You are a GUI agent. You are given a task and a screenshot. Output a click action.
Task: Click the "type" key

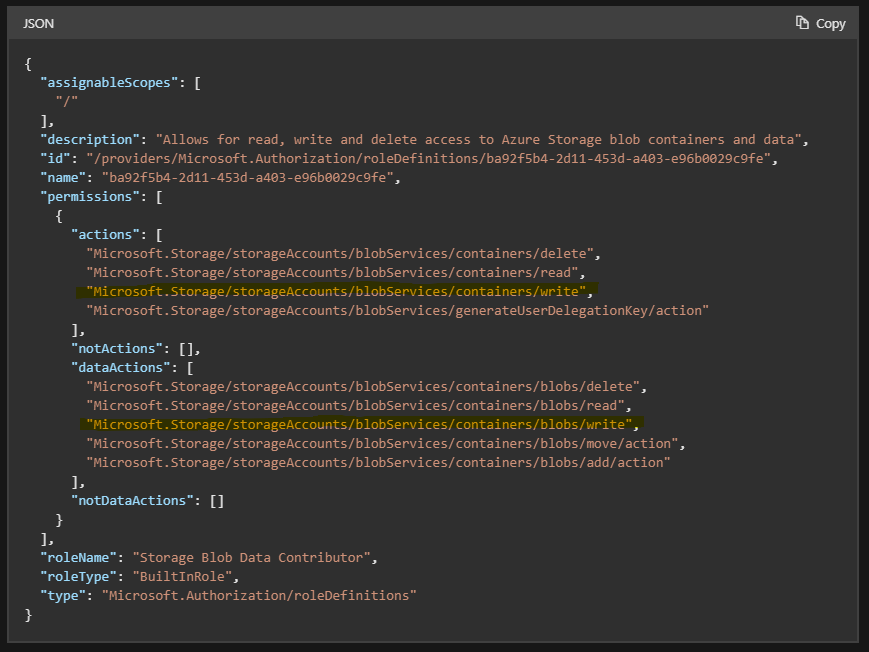pos(63,595)
